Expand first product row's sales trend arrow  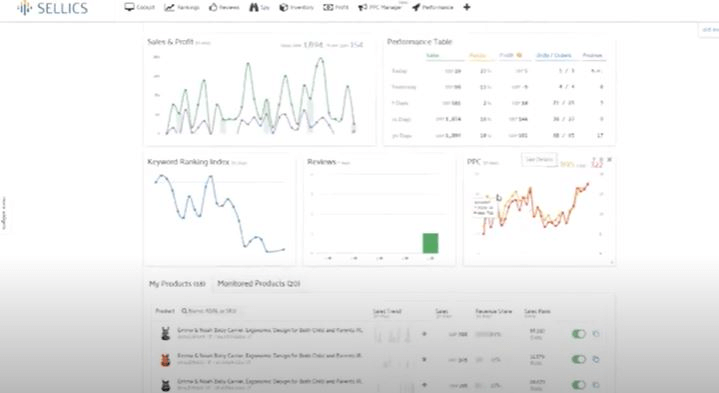[x=424, y=334]
